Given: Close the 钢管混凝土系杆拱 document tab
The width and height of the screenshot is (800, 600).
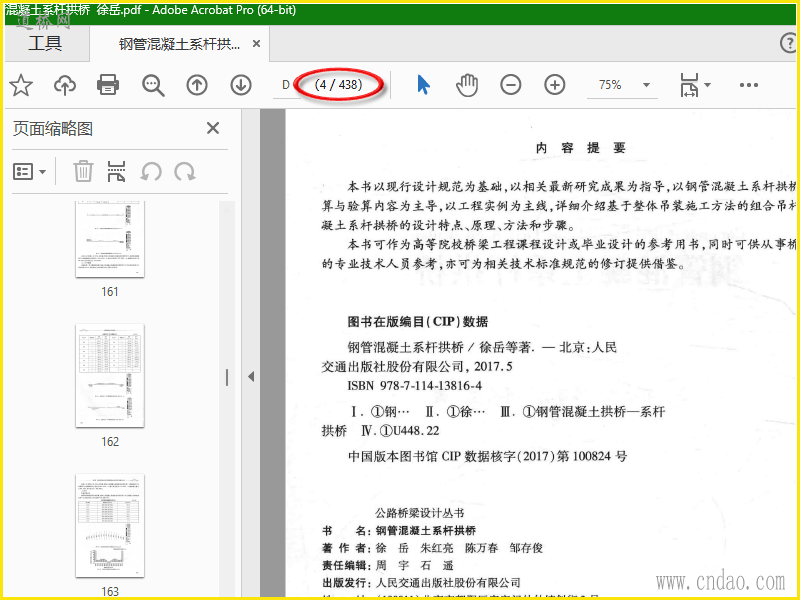Looking at the screenshot, I should coord(257,44).
